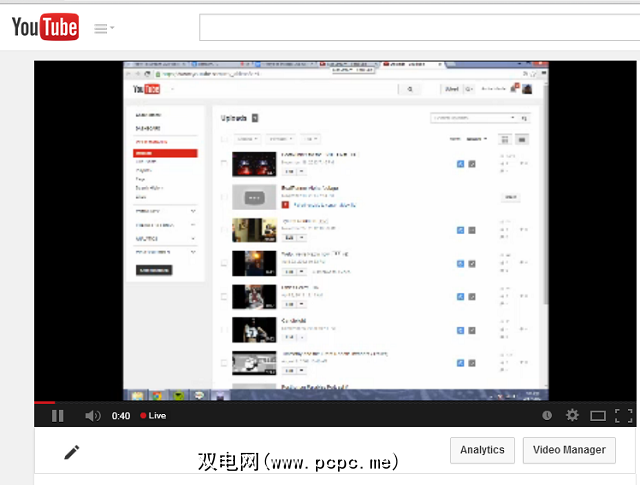
Task: Open the guide menu hamburger icon
Action: click(104, 28)
